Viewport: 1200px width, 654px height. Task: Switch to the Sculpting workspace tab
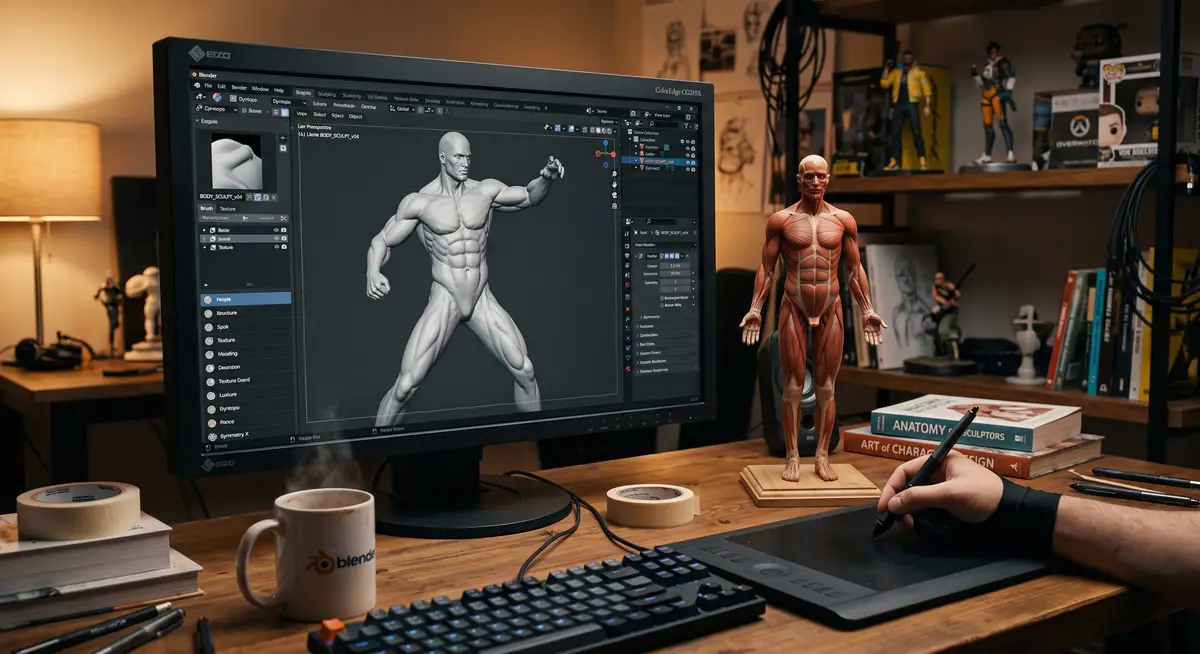tap(327, 94)
